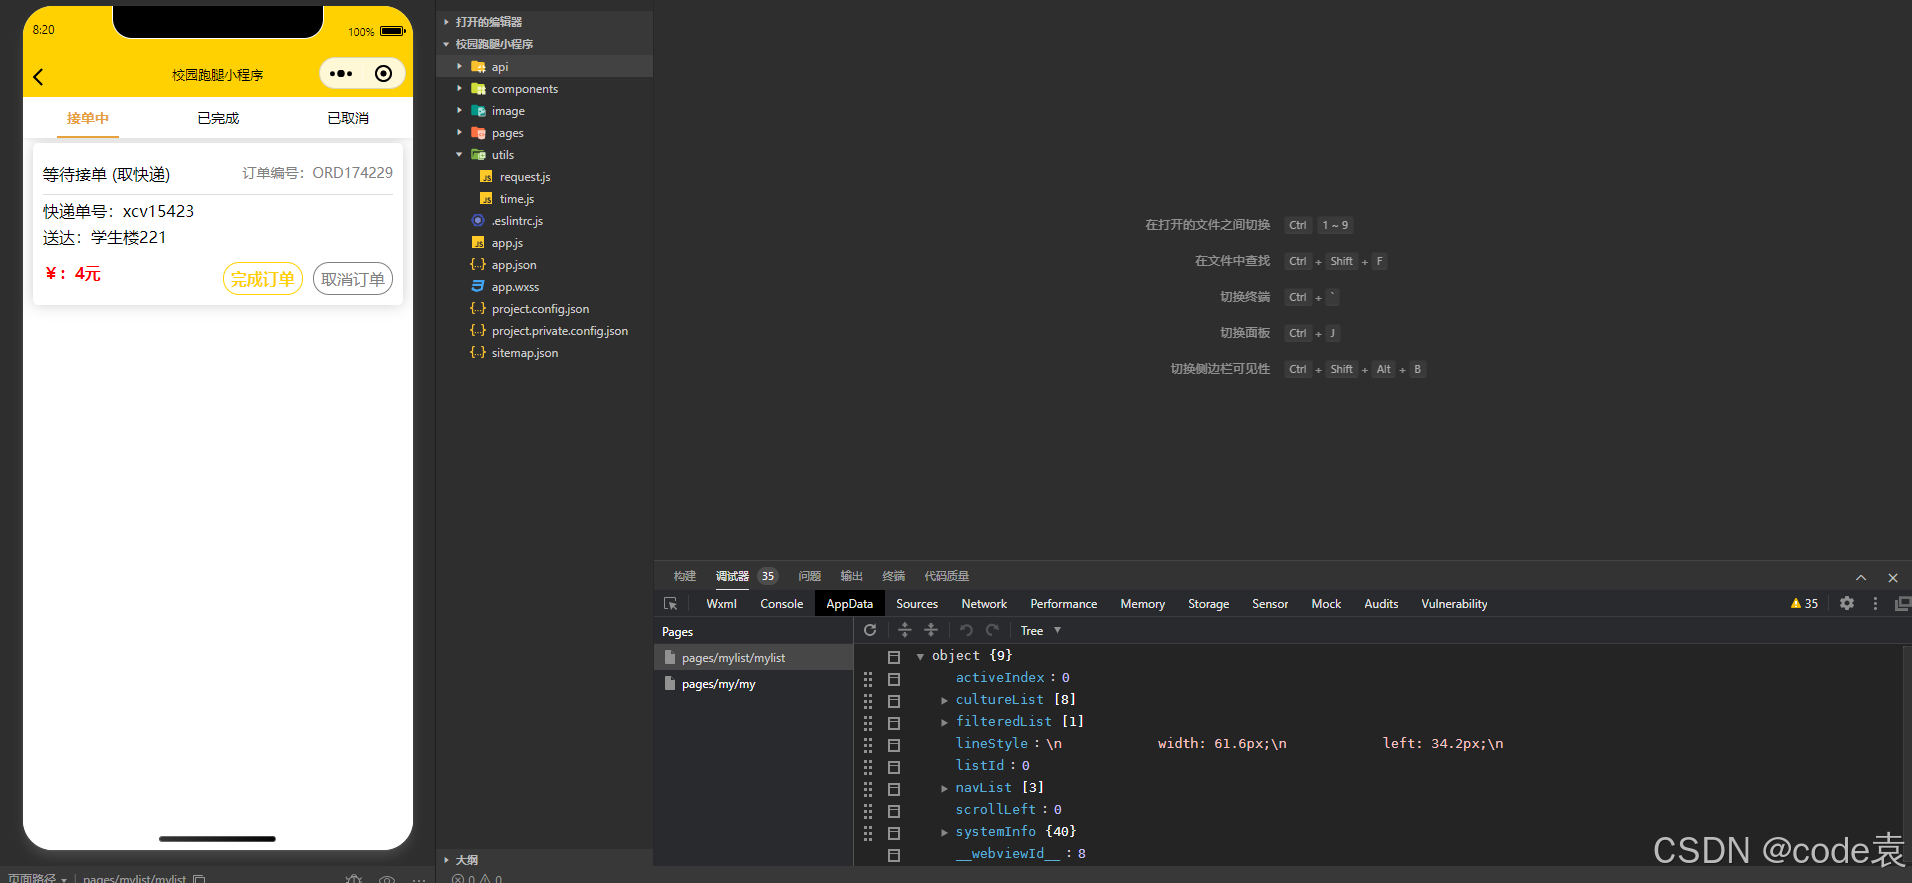The image size is (1912, 883).
Task: Collapse all AppData fields
Action: (931, 630)
